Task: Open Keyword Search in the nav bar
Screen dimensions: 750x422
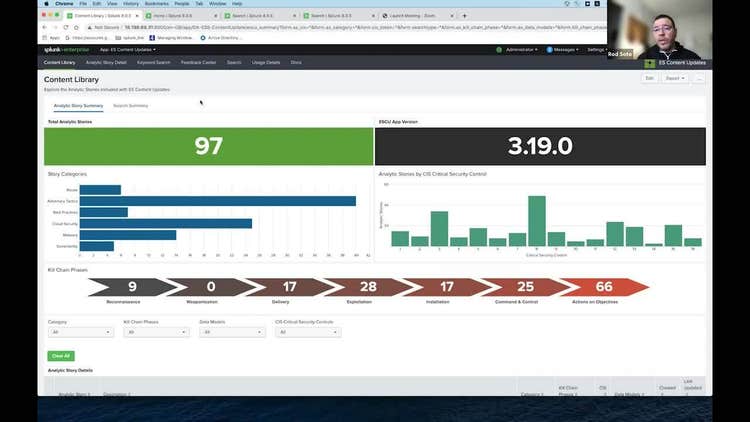Action: tap(154, 62)
